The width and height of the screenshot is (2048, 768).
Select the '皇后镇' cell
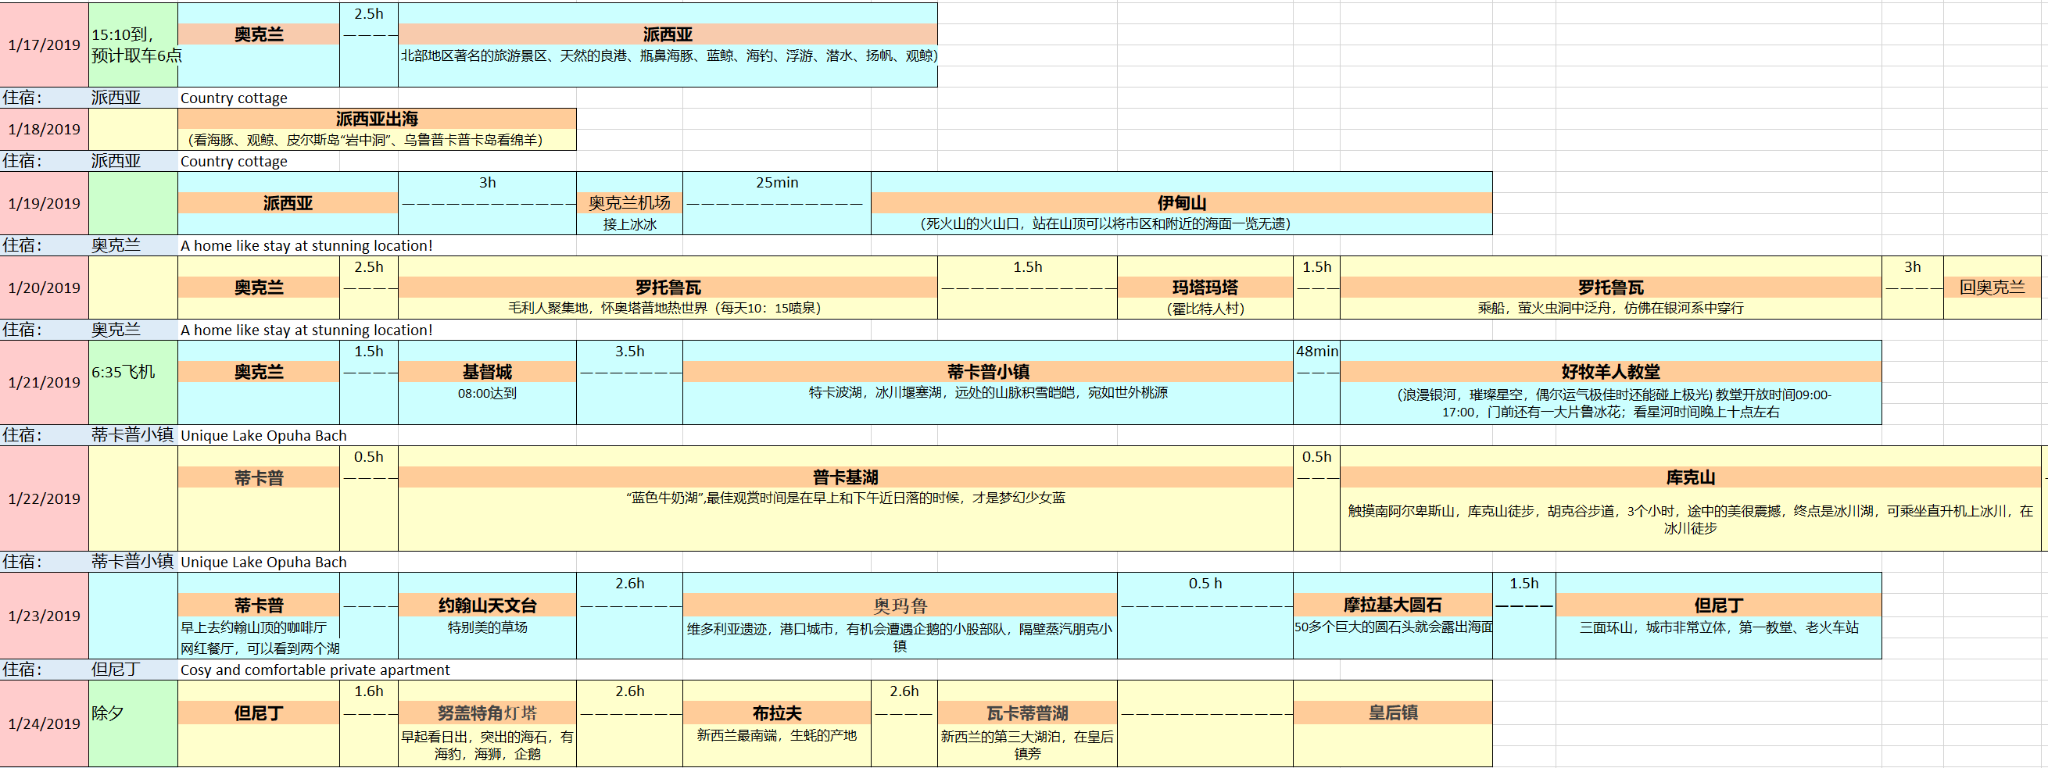1393,713
